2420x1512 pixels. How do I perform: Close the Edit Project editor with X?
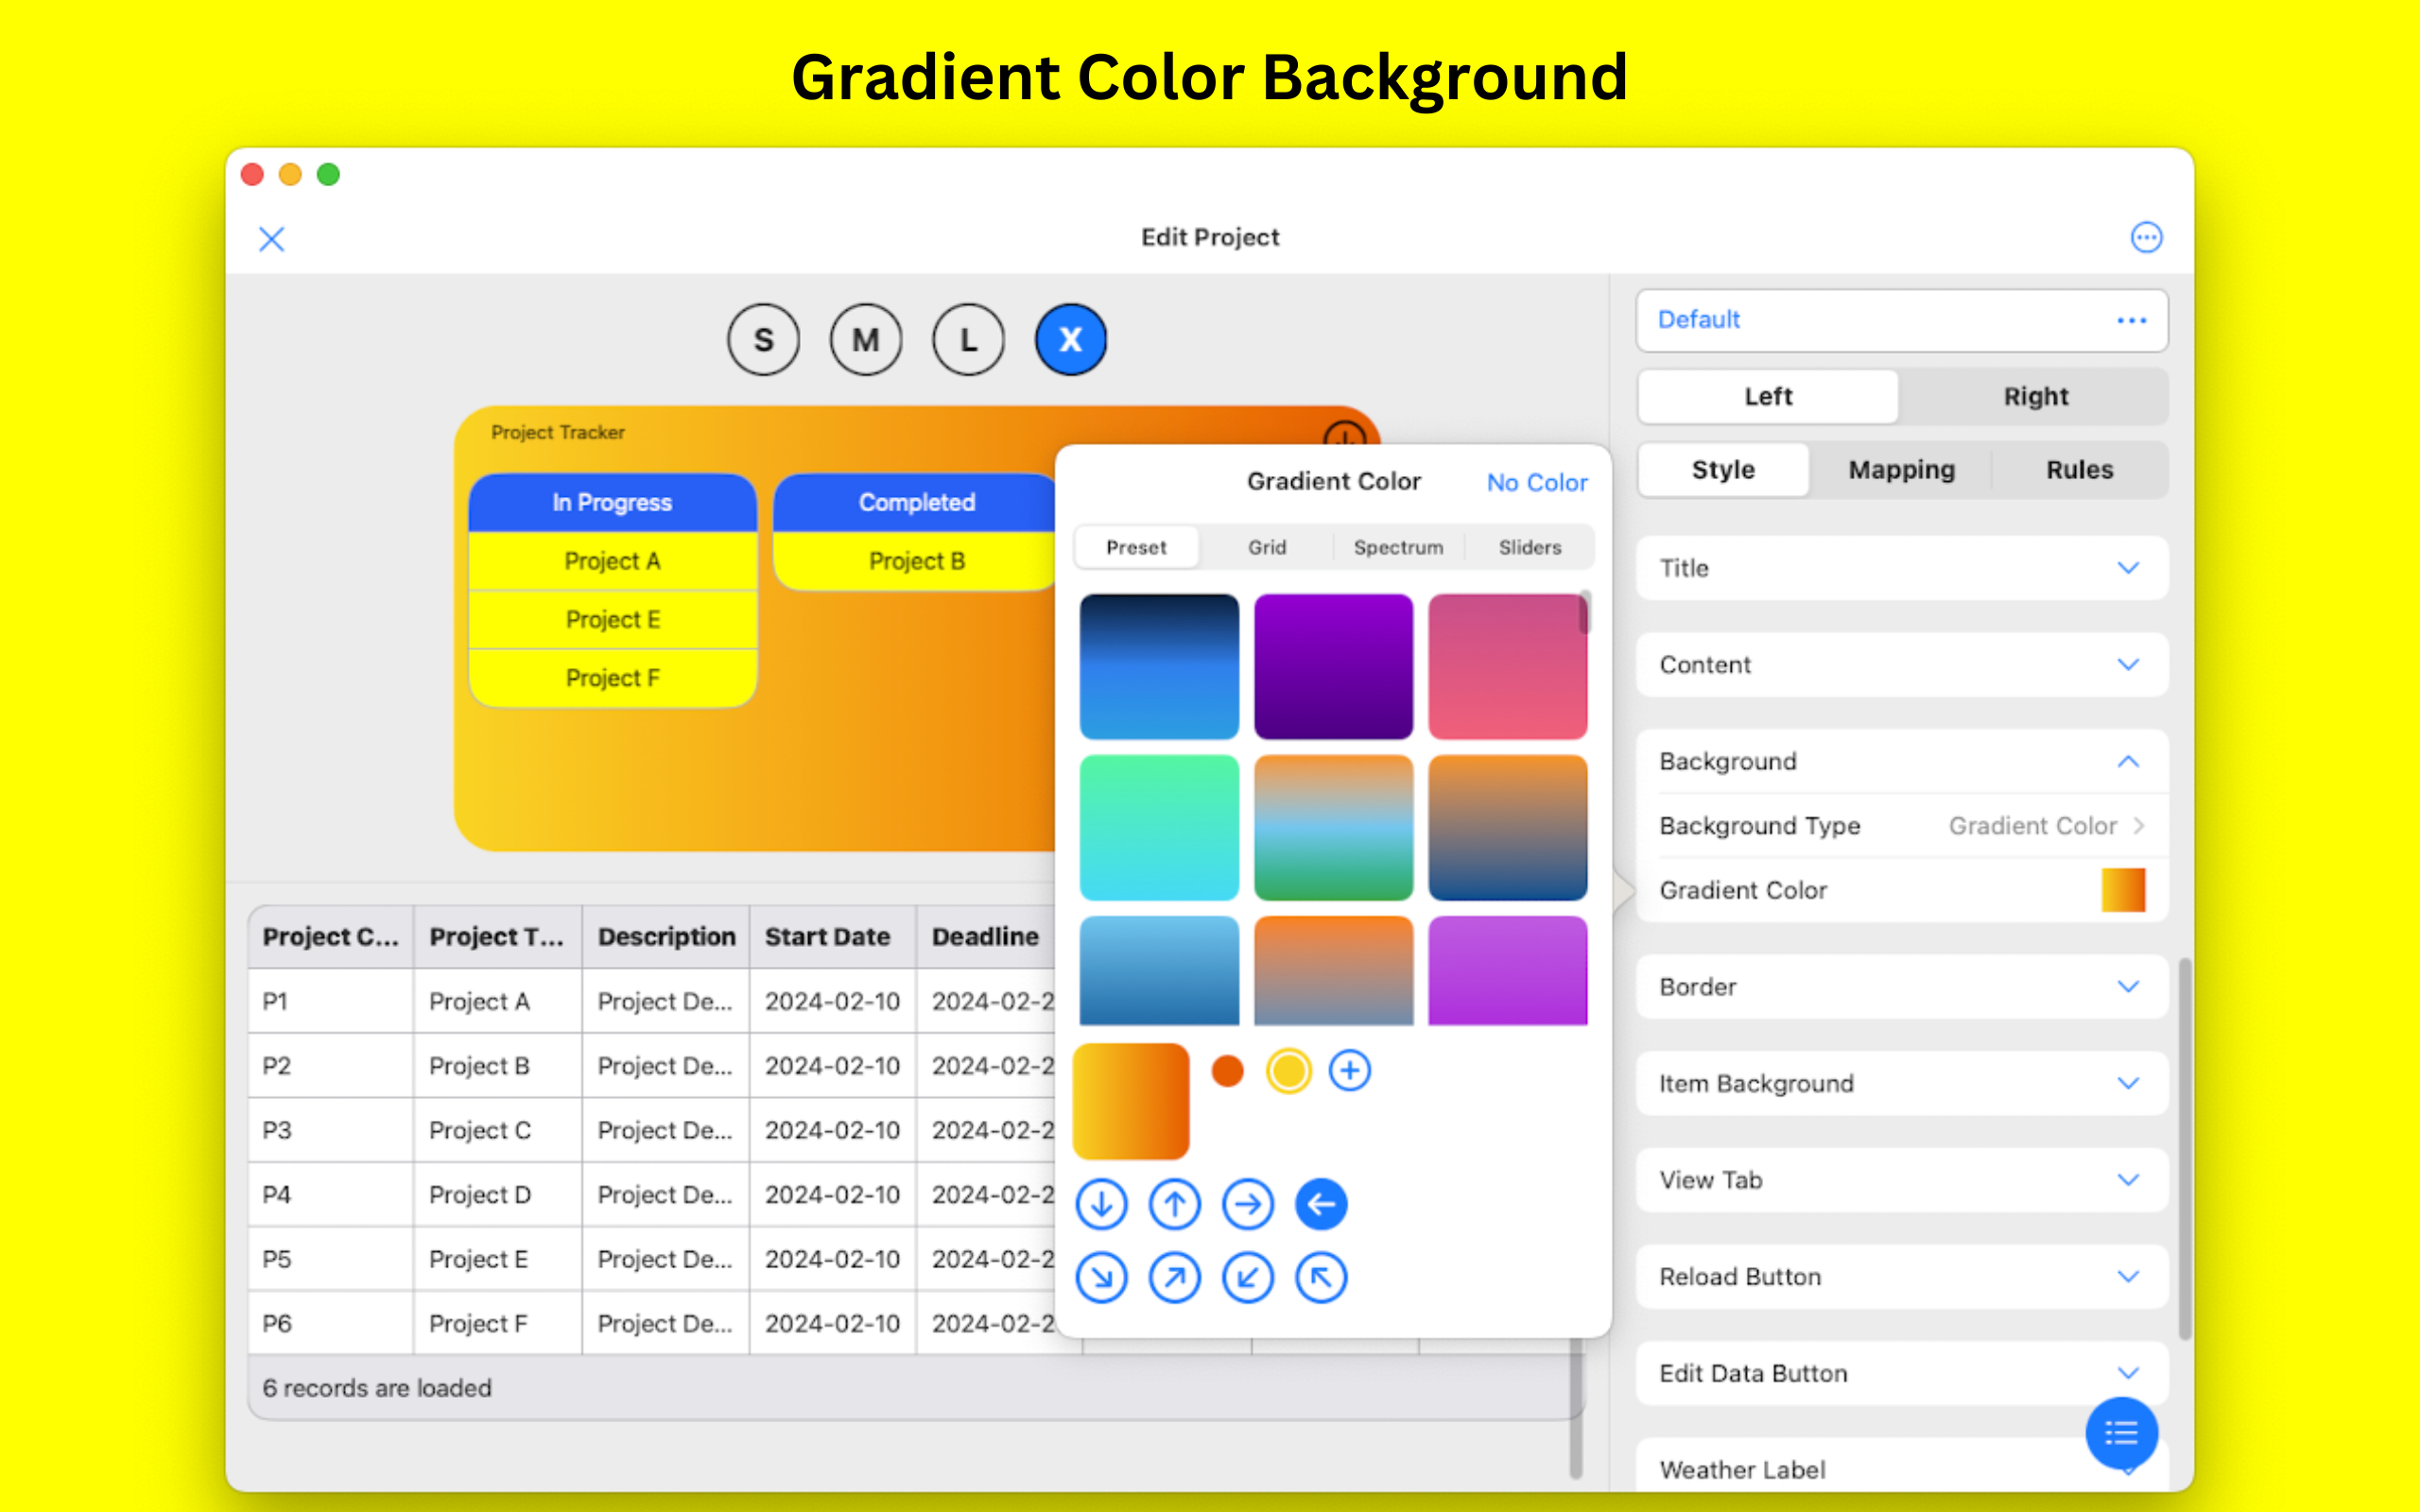(271, 239)
